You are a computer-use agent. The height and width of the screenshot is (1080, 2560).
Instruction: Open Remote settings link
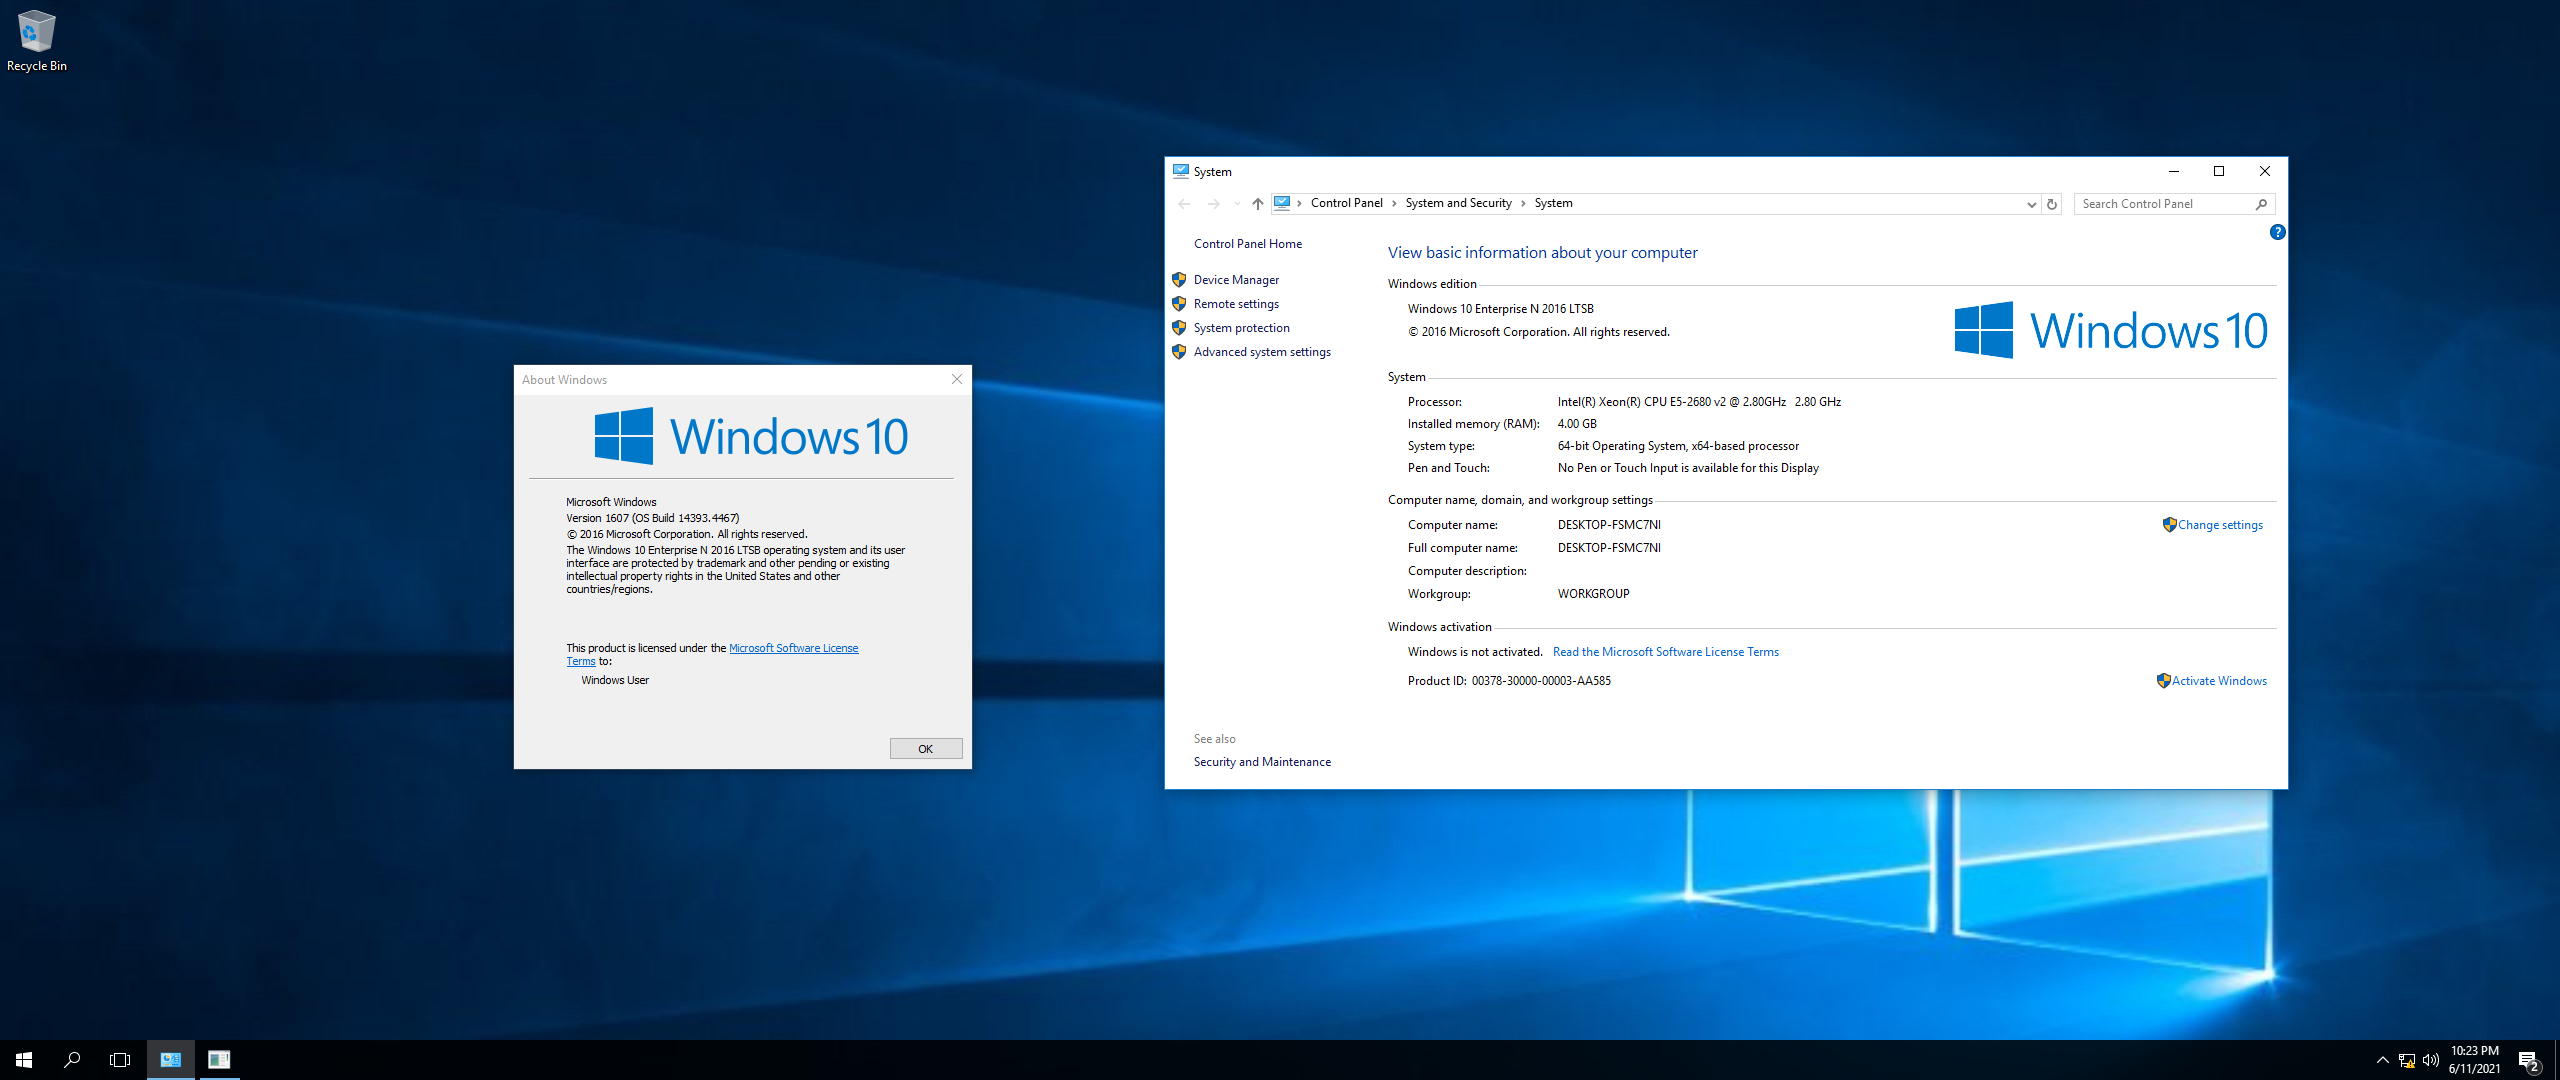click(x=1236, y=304)
